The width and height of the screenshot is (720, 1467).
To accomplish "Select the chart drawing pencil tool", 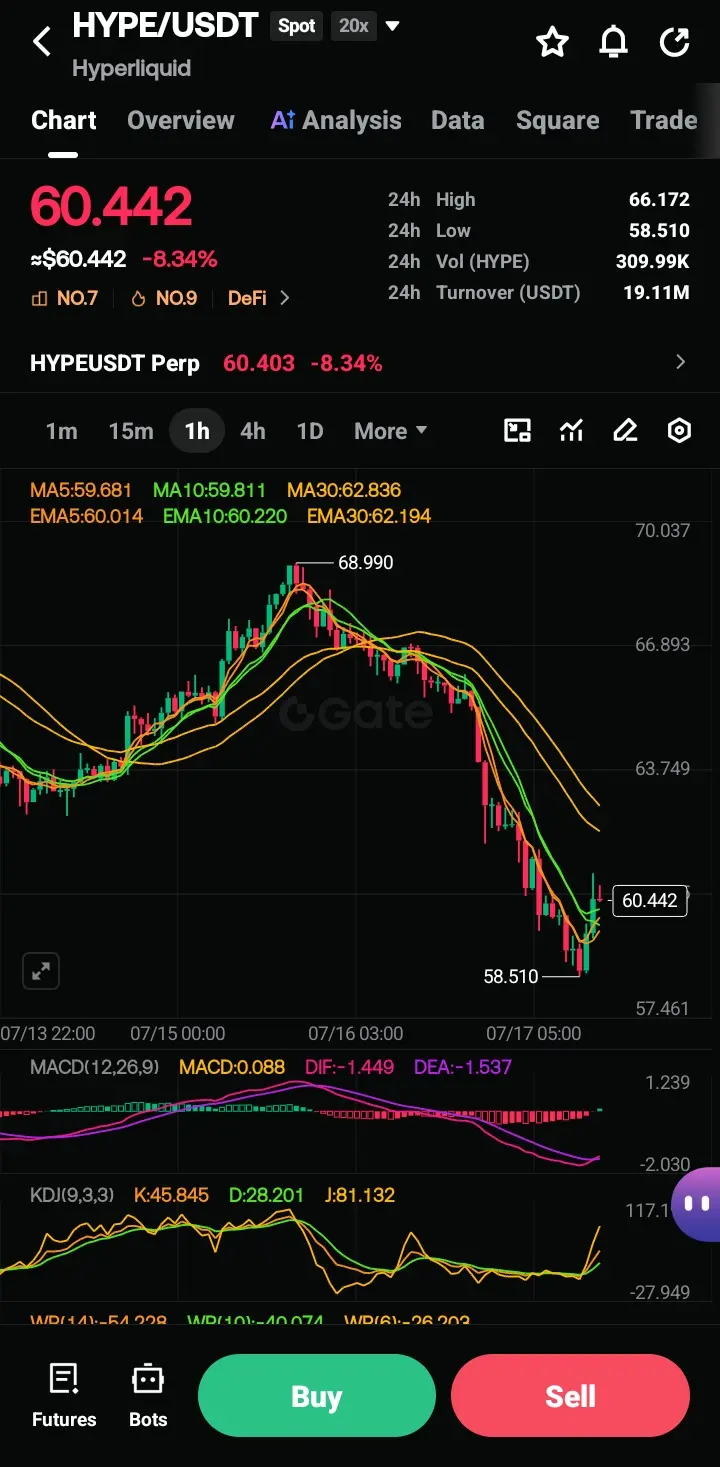I will coord(625,431).
